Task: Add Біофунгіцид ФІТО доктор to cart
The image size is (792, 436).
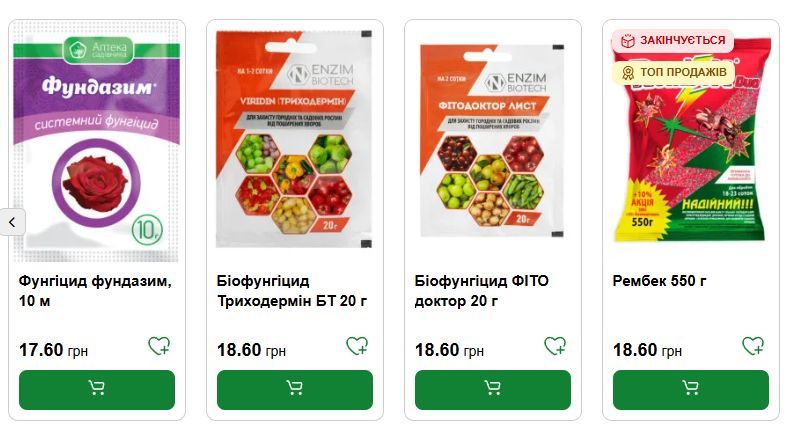Action: pyautogui.click(x=493, y=390)
